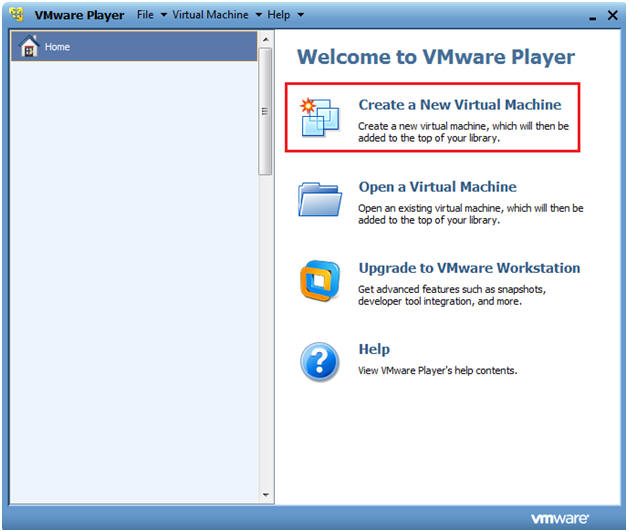Click 'View VMware Player's help contents.' text

[437, 370]
